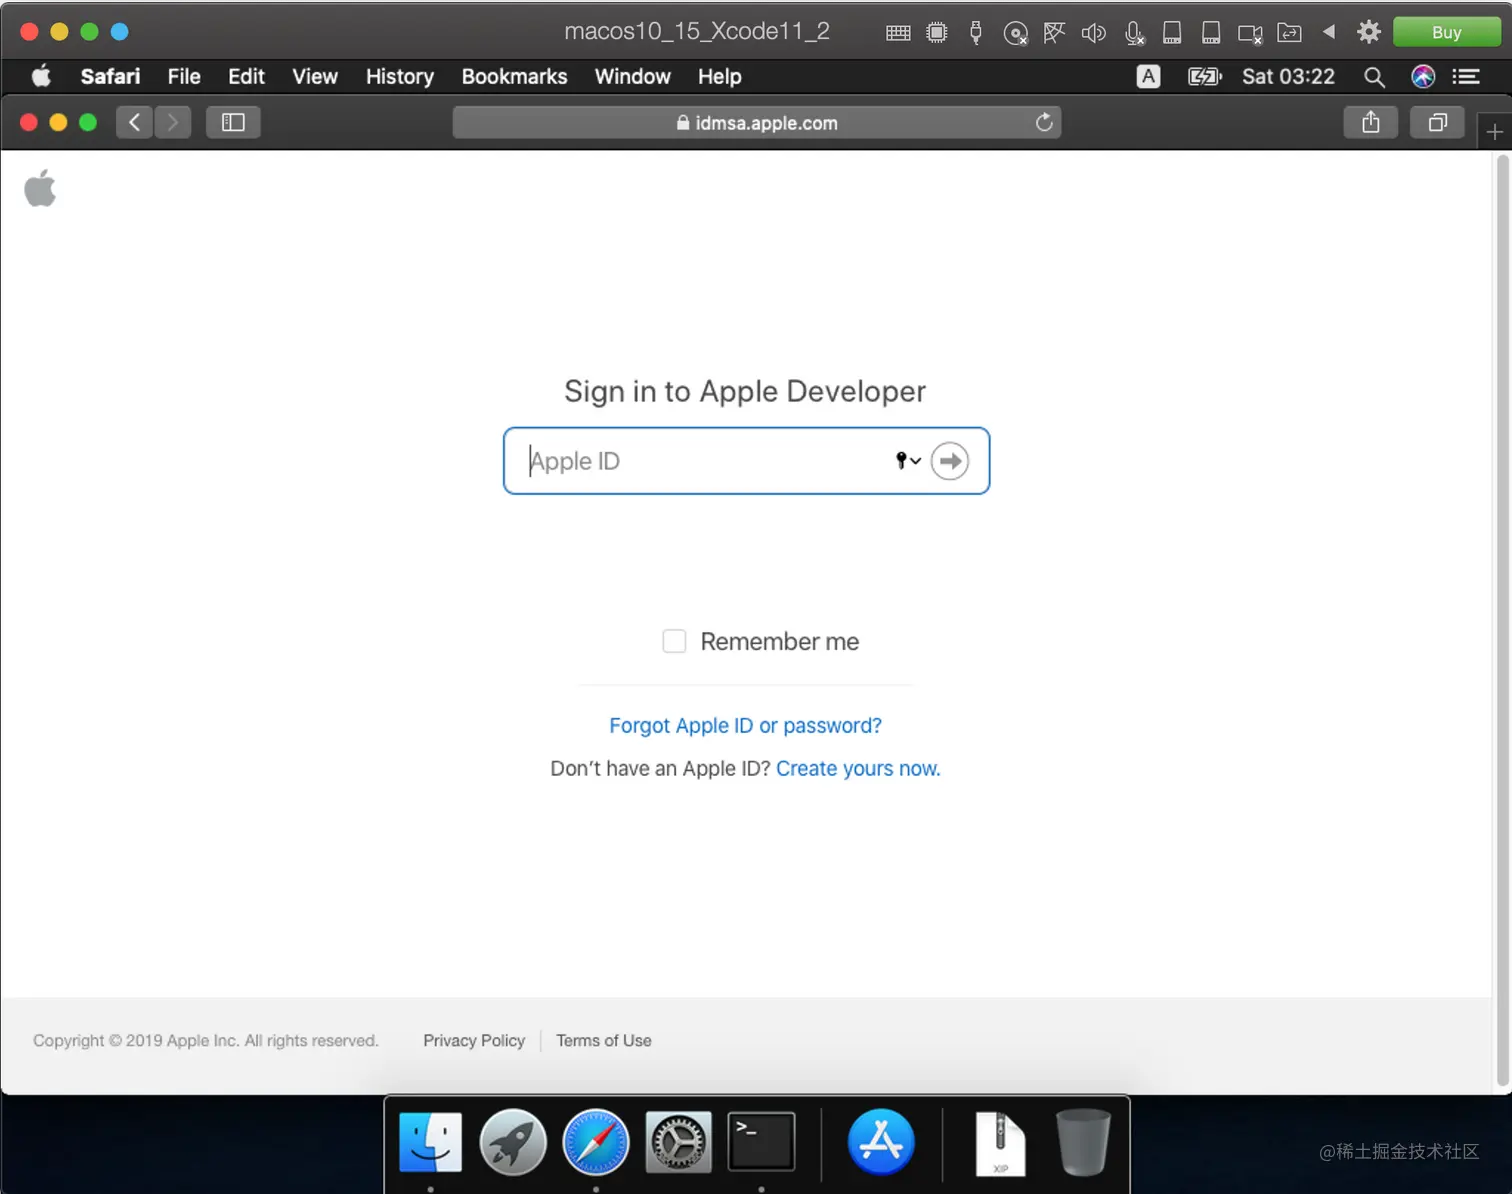Go back with Safari's back arrow
The height and width of the screenshot is (1194, 1512).
[134, 122]
